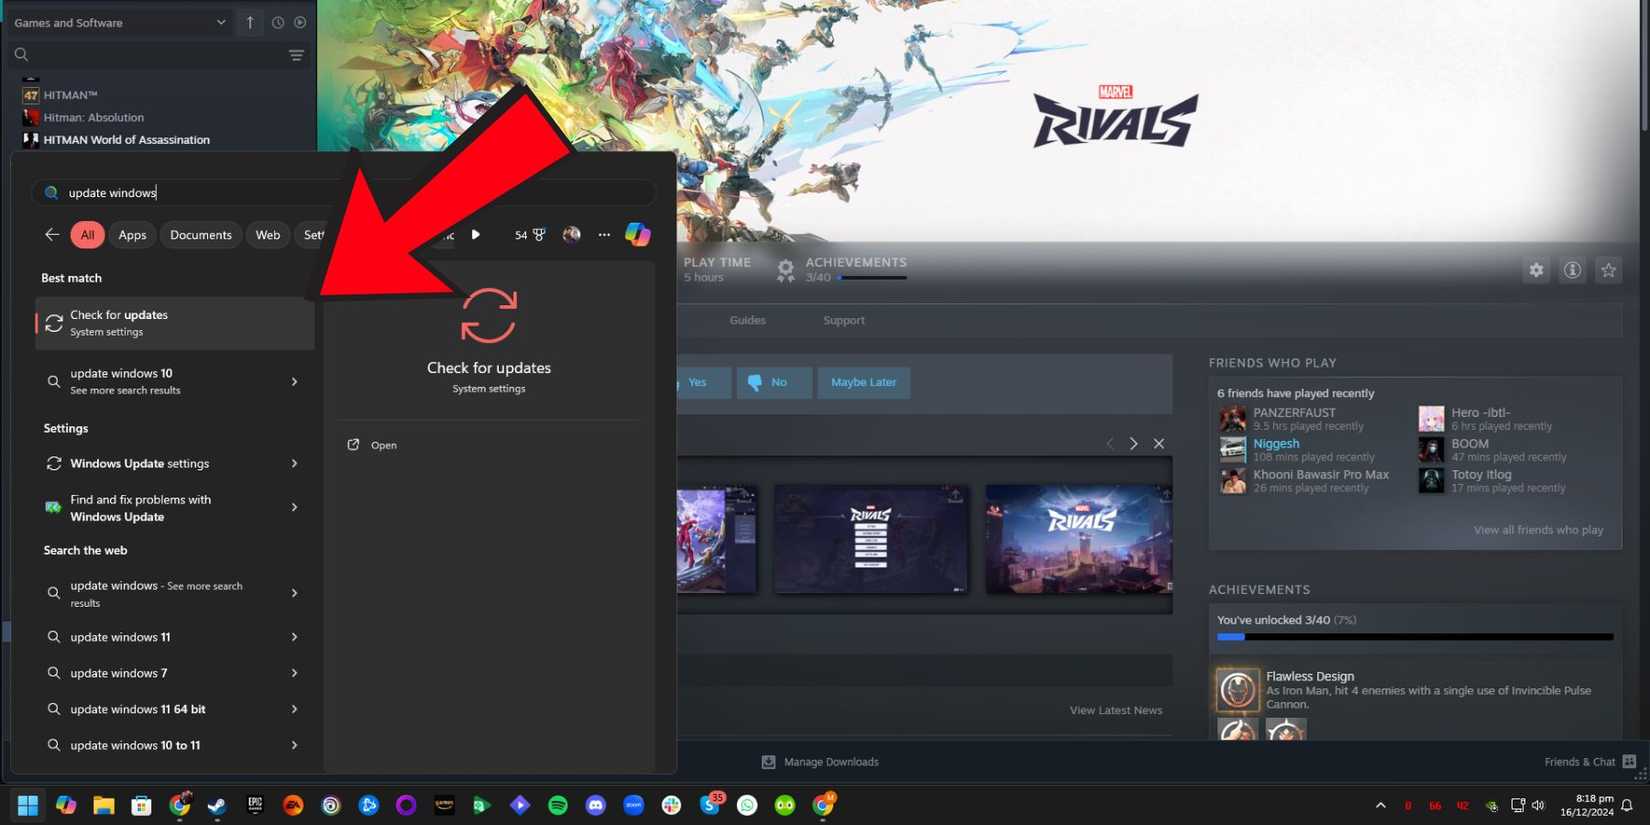Screen dimensions: 1650x825
Task: Open Zoom from the taskbar
Action: pyautogui.click(x=634, y=805)
